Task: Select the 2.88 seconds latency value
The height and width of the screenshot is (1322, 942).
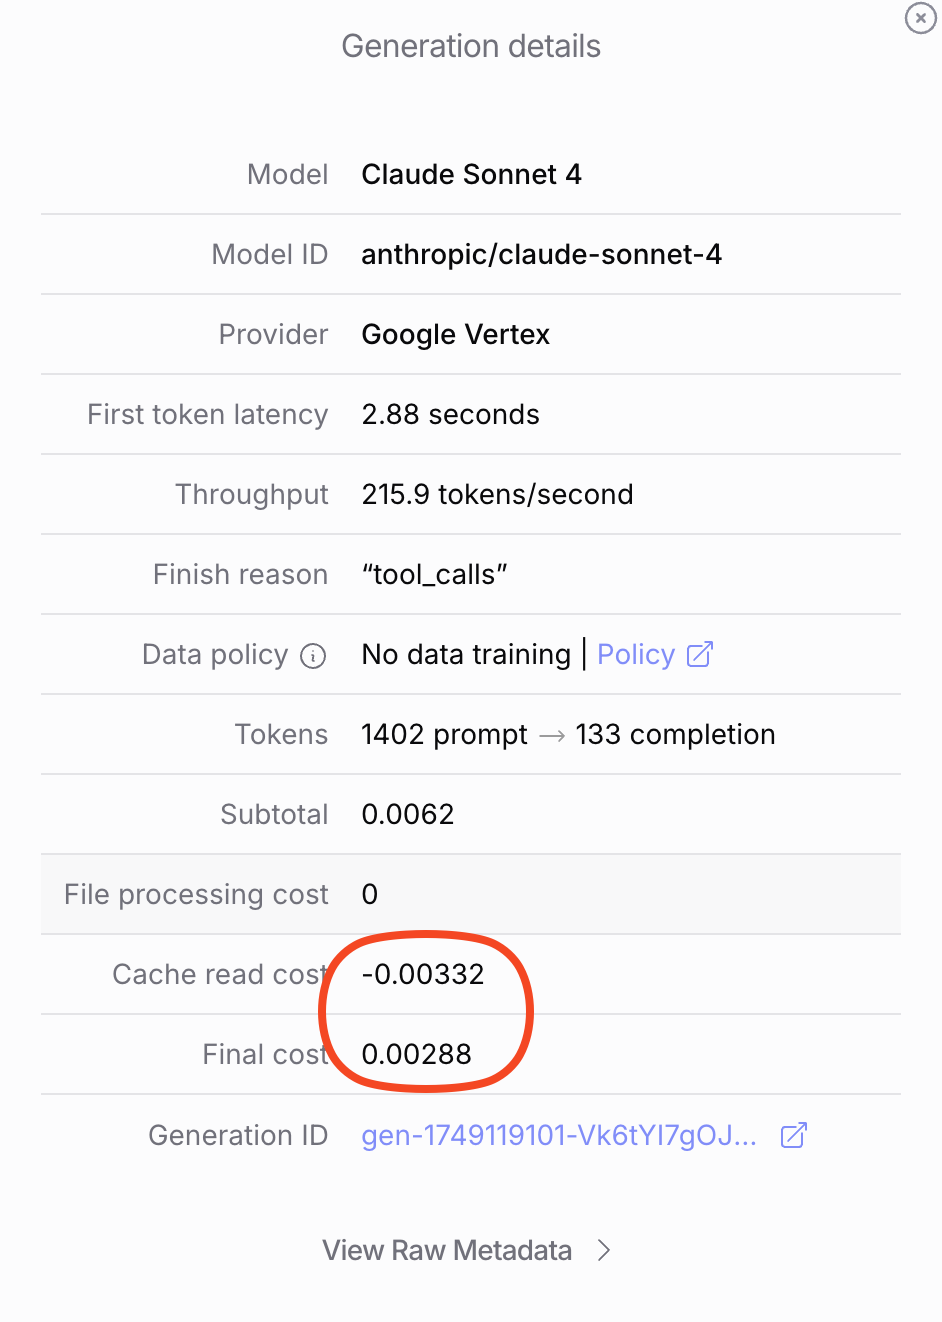Action: tap(450, 414)
